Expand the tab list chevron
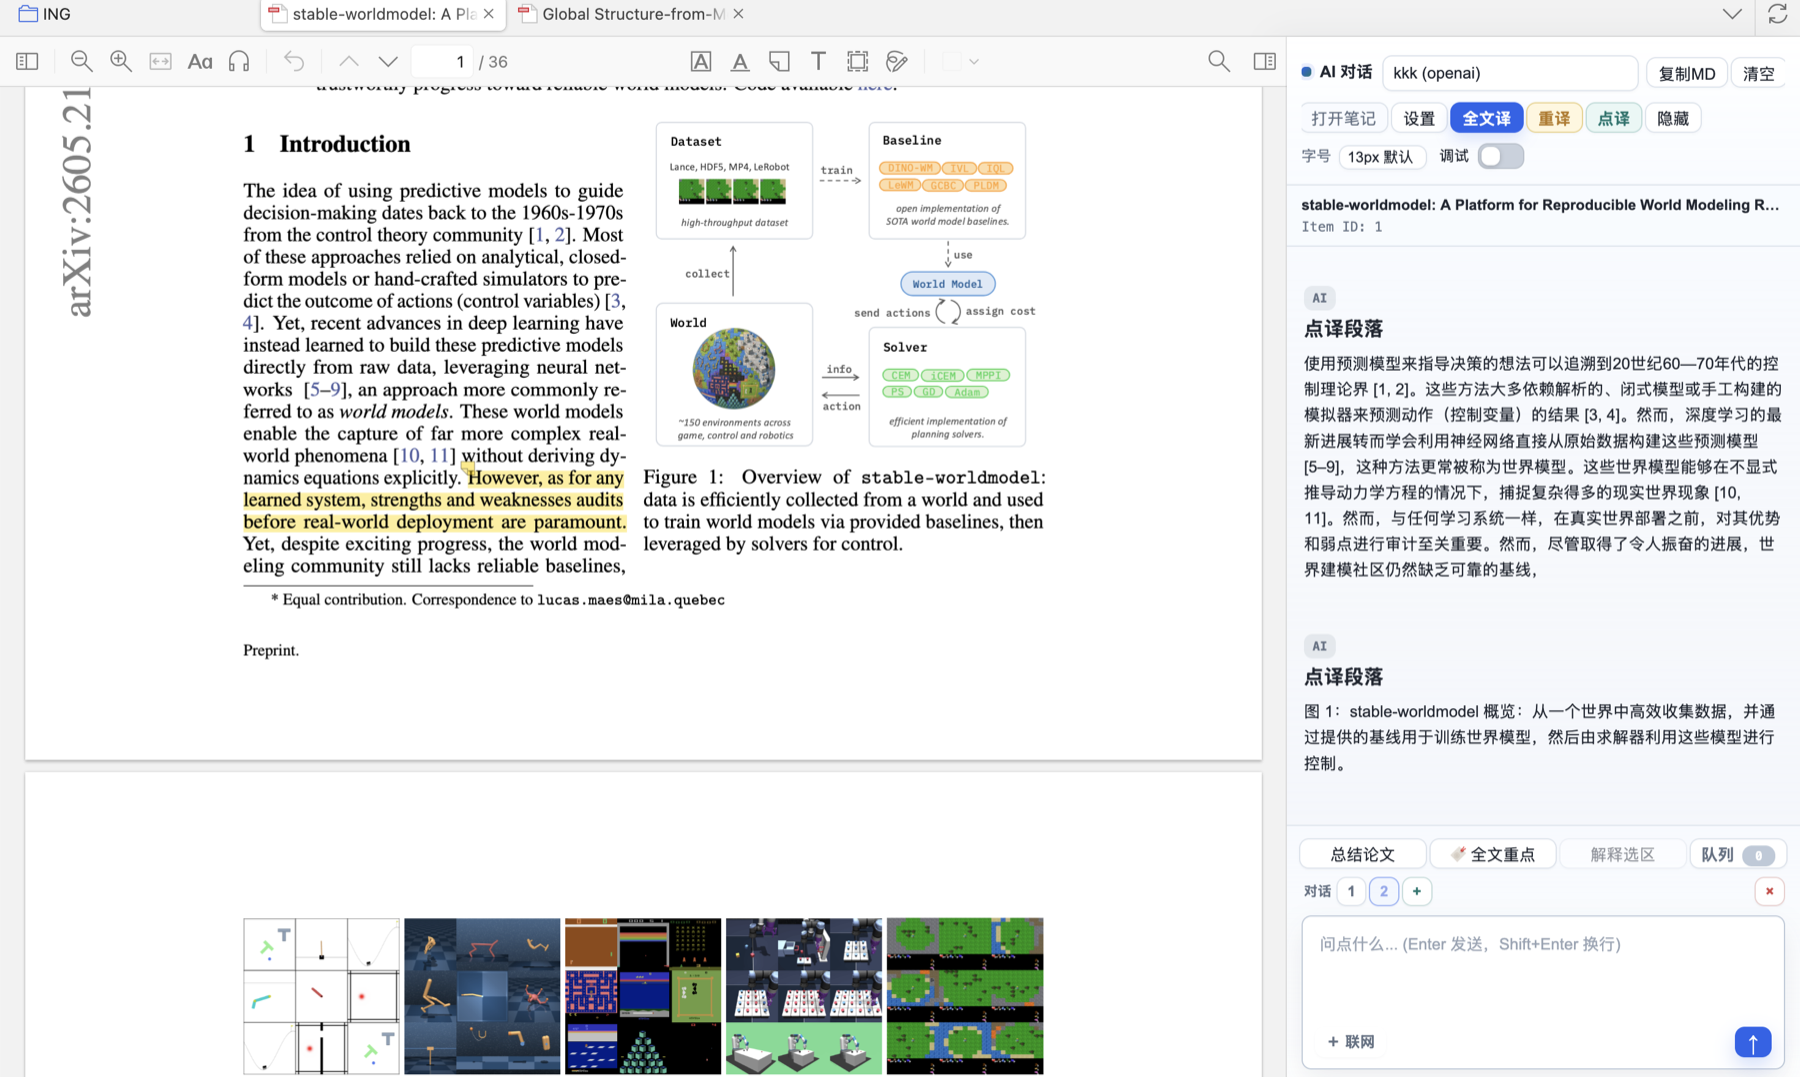The height and width of the screenshot is (1077, 1800). pos(1732,14)
